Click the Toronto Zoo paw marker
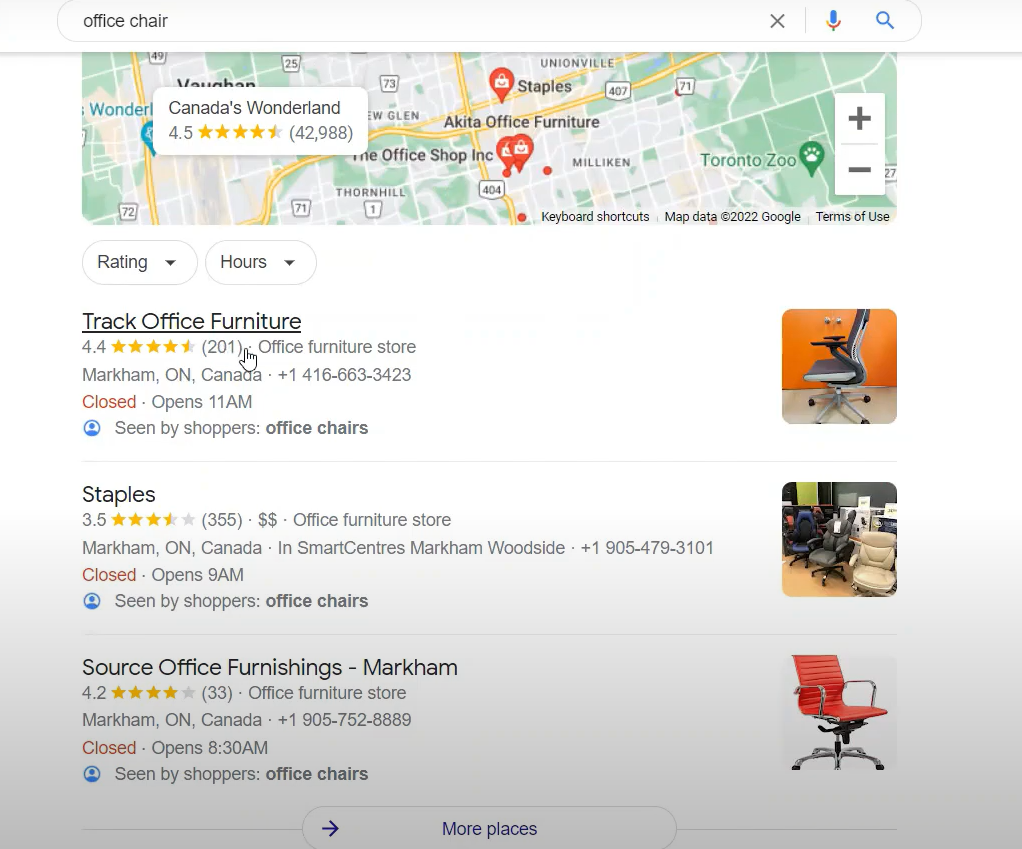Image resolution: width=1022 pixels, height=849 pixels. [x=811, y=158]
